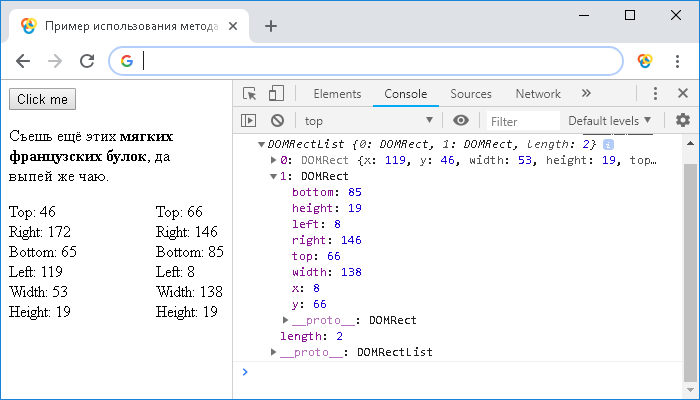Click the 'right: 146' property
The width and height of the screenshot is (700, 400).
click(327, 240)
